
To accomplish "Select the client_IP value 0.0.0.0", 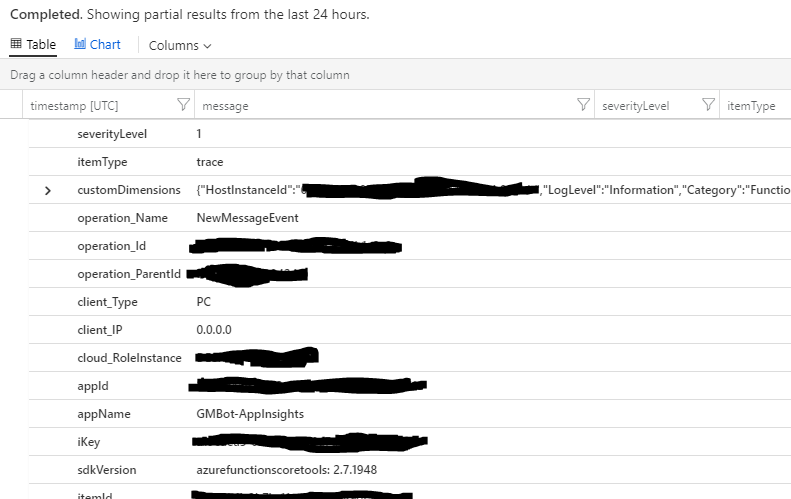I will point(214,330).
